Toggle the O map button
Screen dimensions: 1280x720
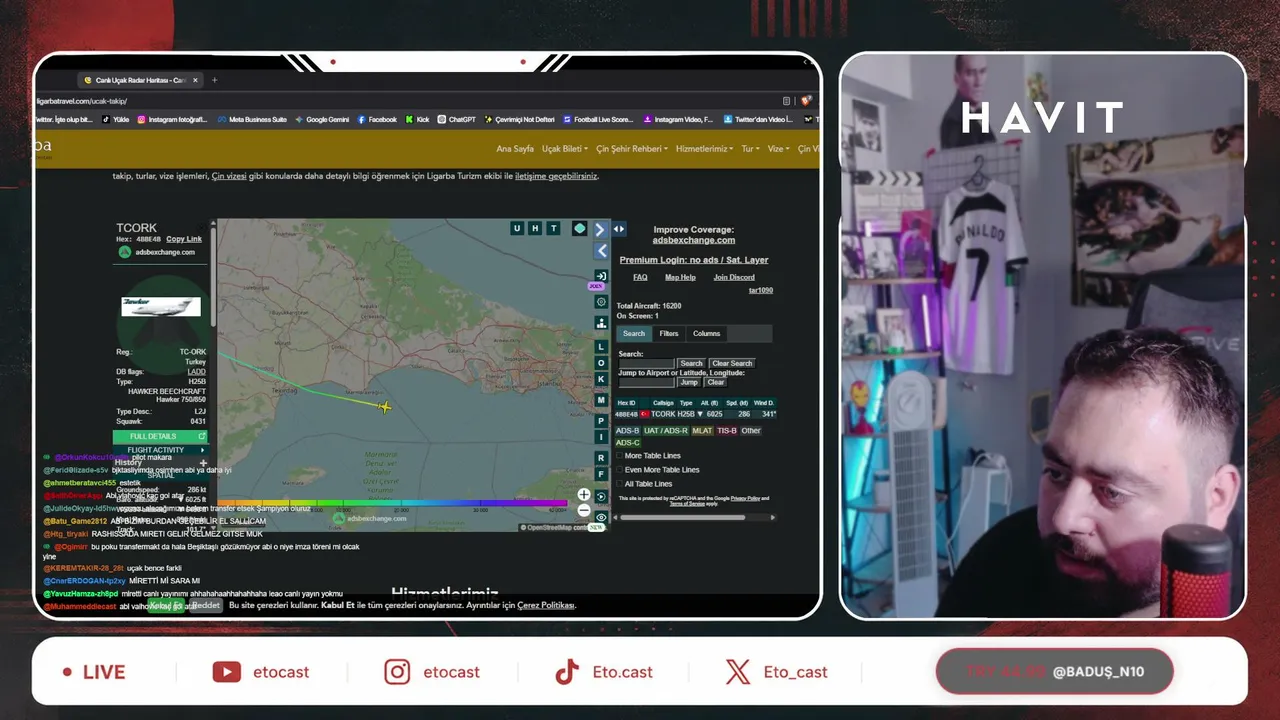pyautogui.click(x=601, y=363)
